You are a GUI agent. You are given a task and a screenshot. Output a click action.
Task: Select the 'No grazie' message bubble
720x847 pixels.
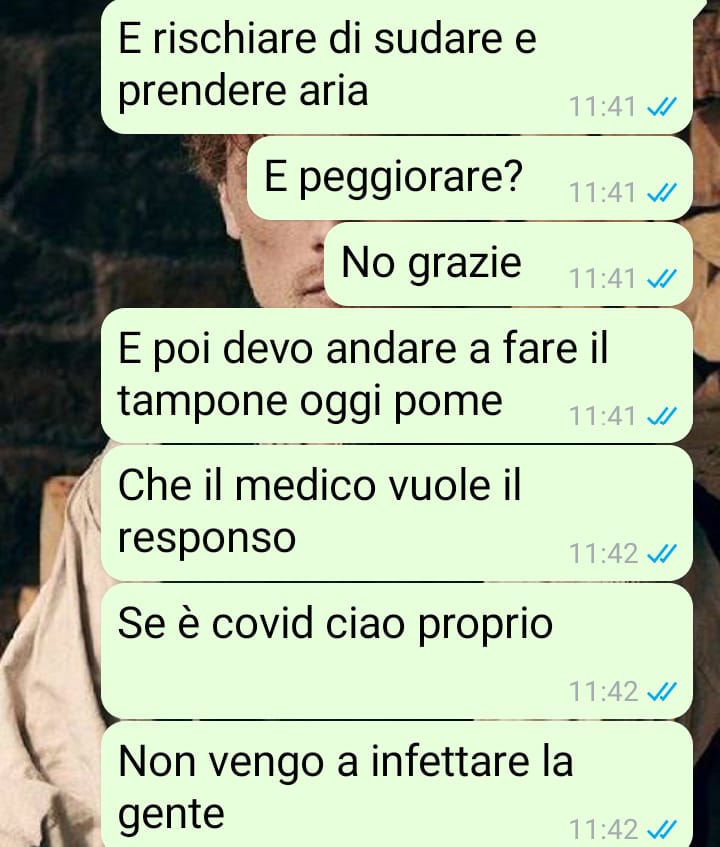coord(508,264)
